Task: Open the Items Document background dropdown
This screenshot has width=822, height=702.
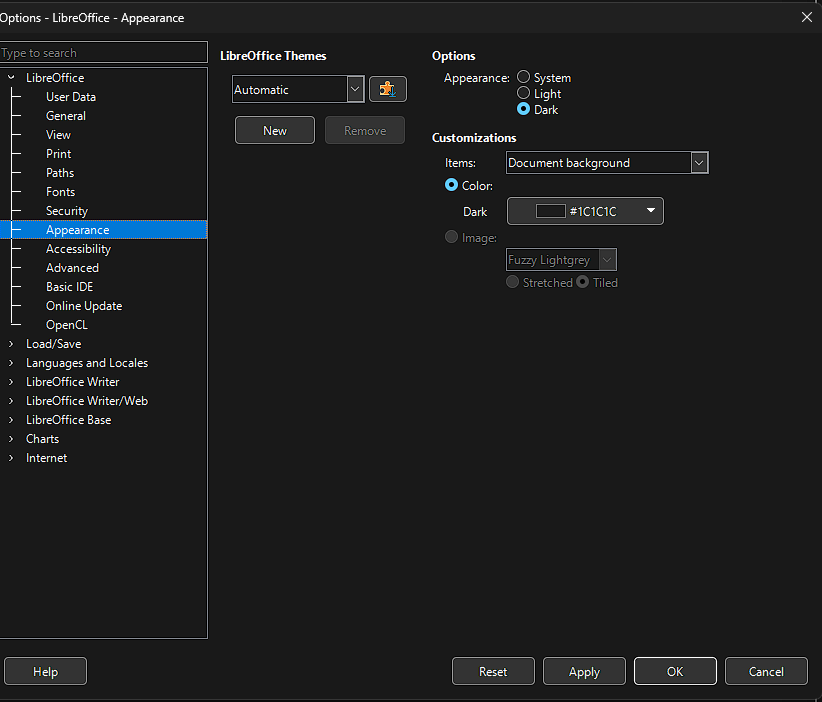Action: tap(607, 163)
